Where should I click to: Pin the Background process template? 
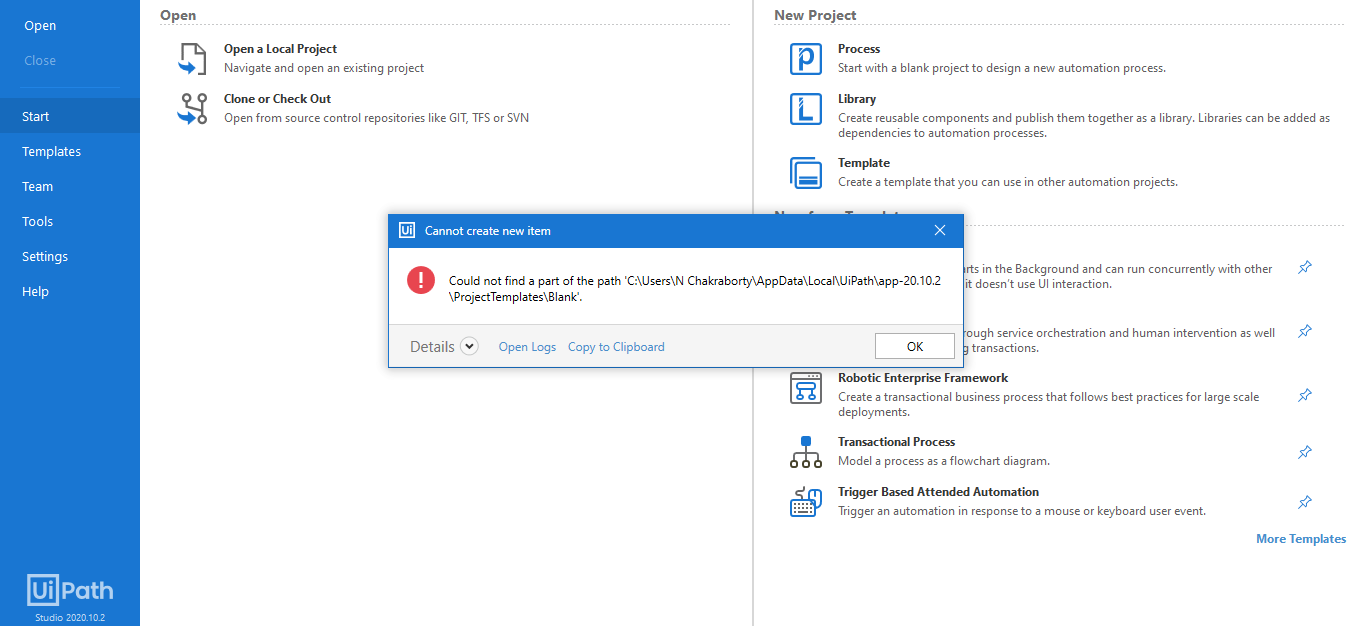(x=1305, y=267)
